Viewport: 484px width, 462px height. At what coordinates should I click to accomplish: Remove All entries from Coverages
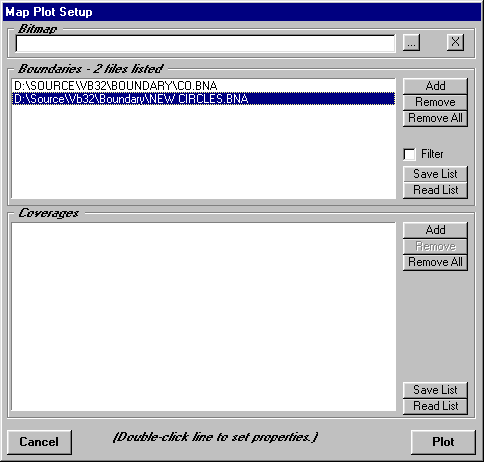435,262
